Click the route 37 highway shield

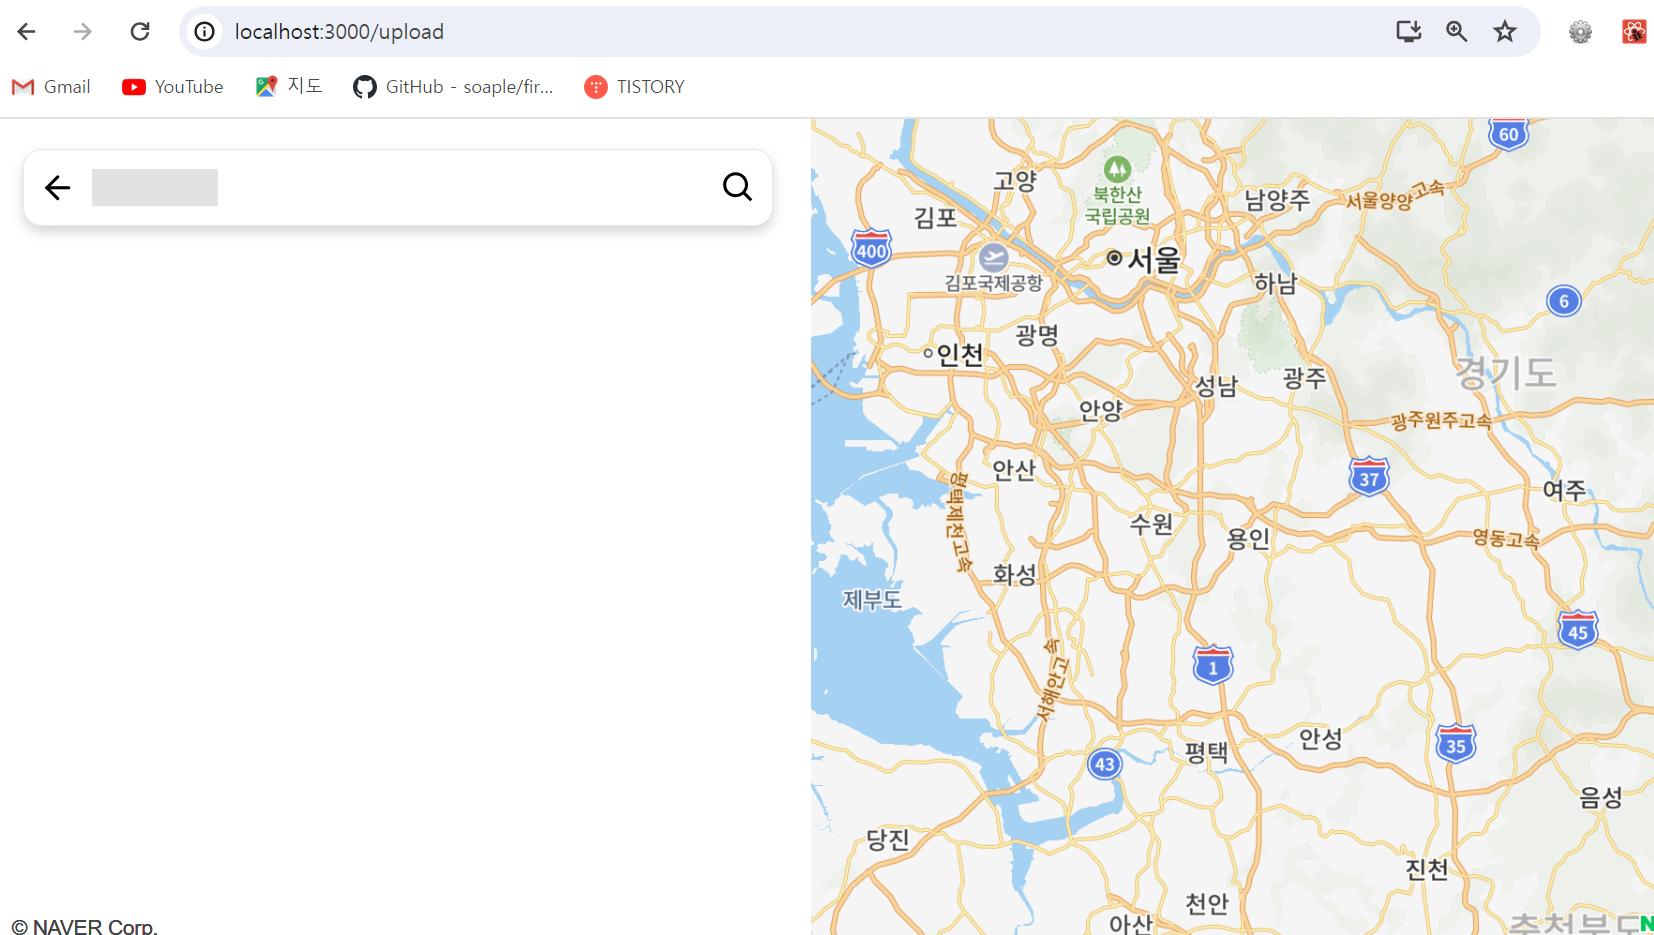pos(1369,477)
